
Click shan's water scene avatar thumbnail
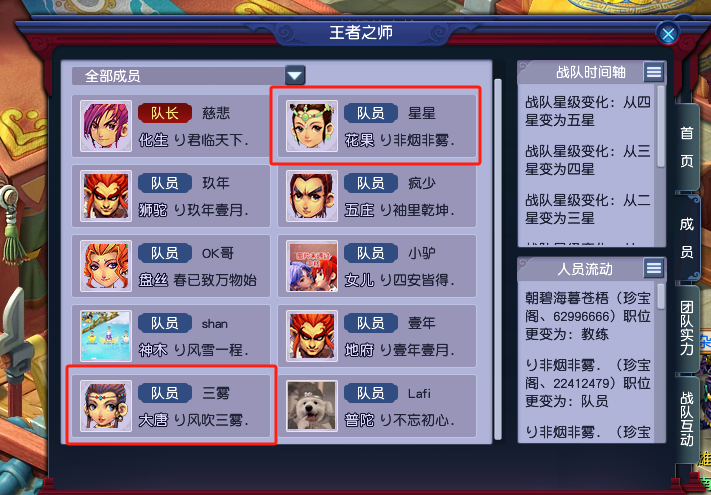pos(106,336)
